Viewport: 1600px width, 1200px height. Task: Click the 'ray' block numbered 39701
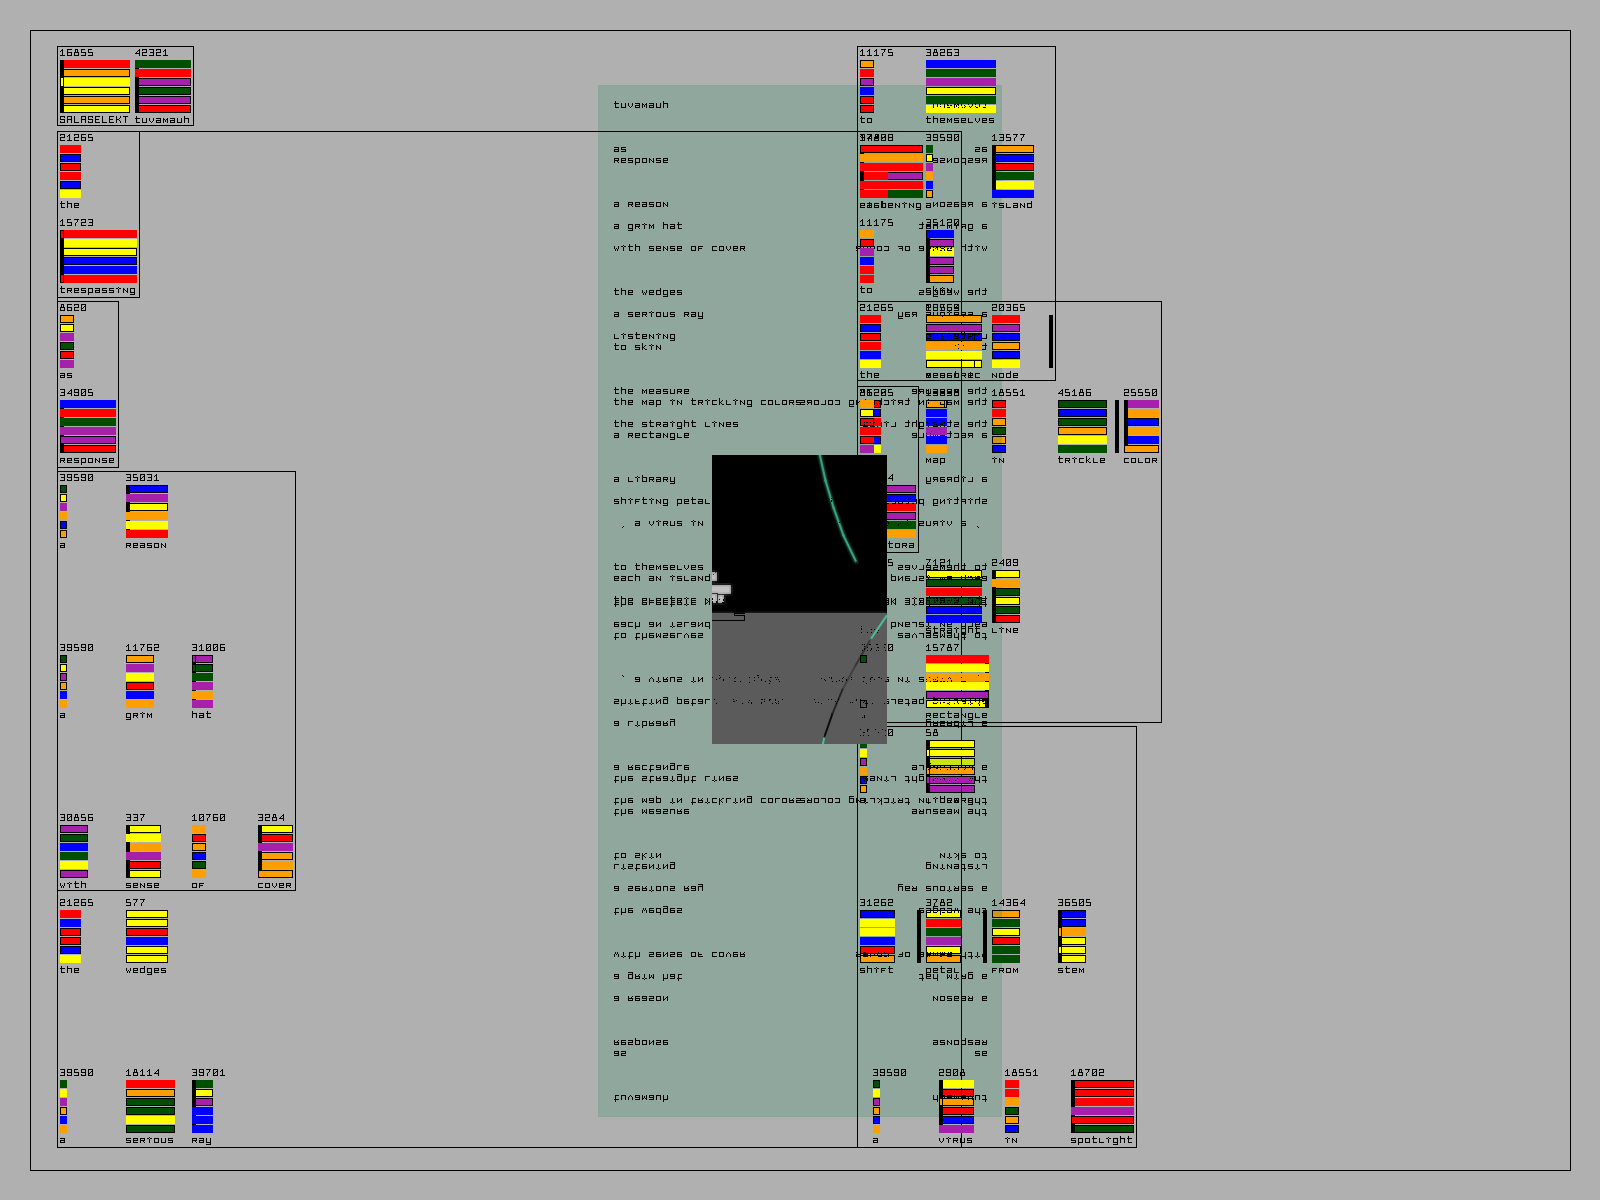point(202,1106)
